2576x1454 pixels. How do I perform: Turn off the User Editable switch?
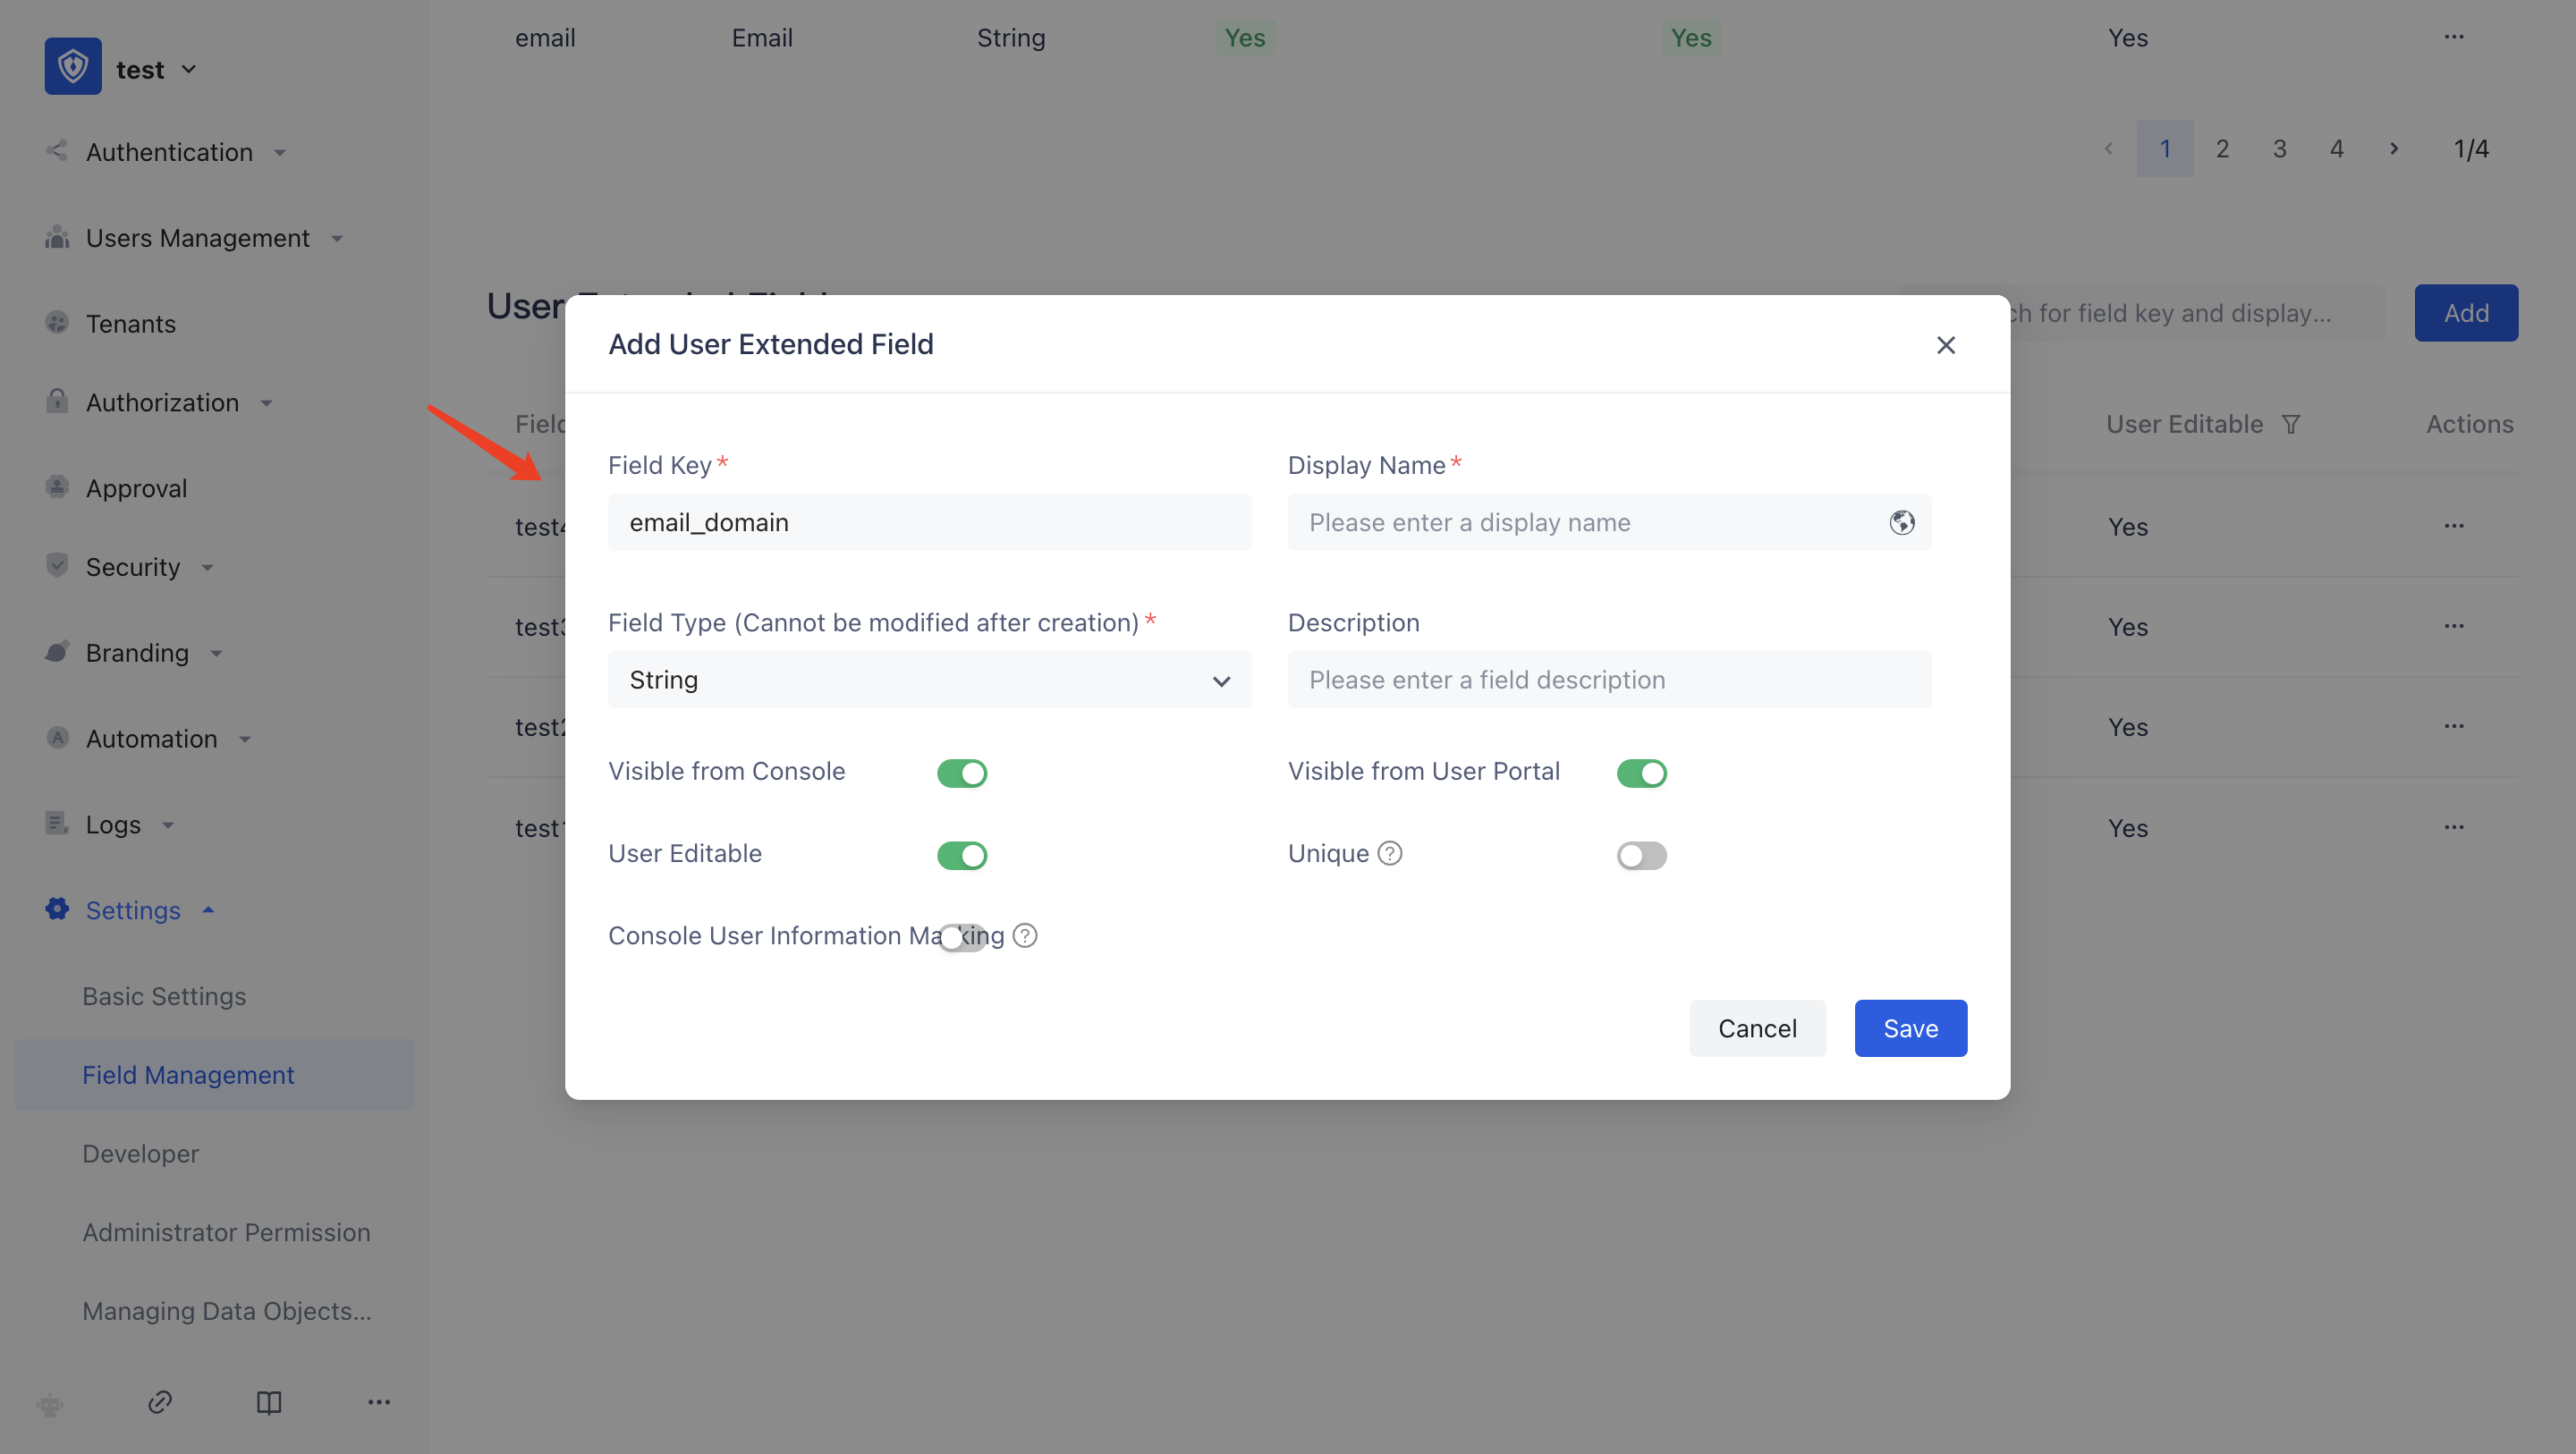click(x=962, y=855)
